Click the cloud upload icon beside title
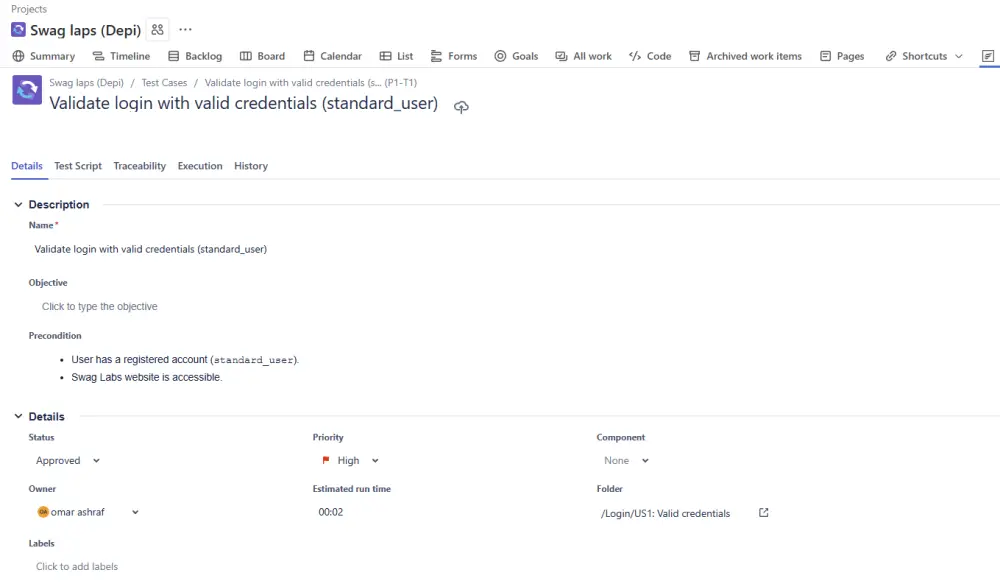 point(461,106)
